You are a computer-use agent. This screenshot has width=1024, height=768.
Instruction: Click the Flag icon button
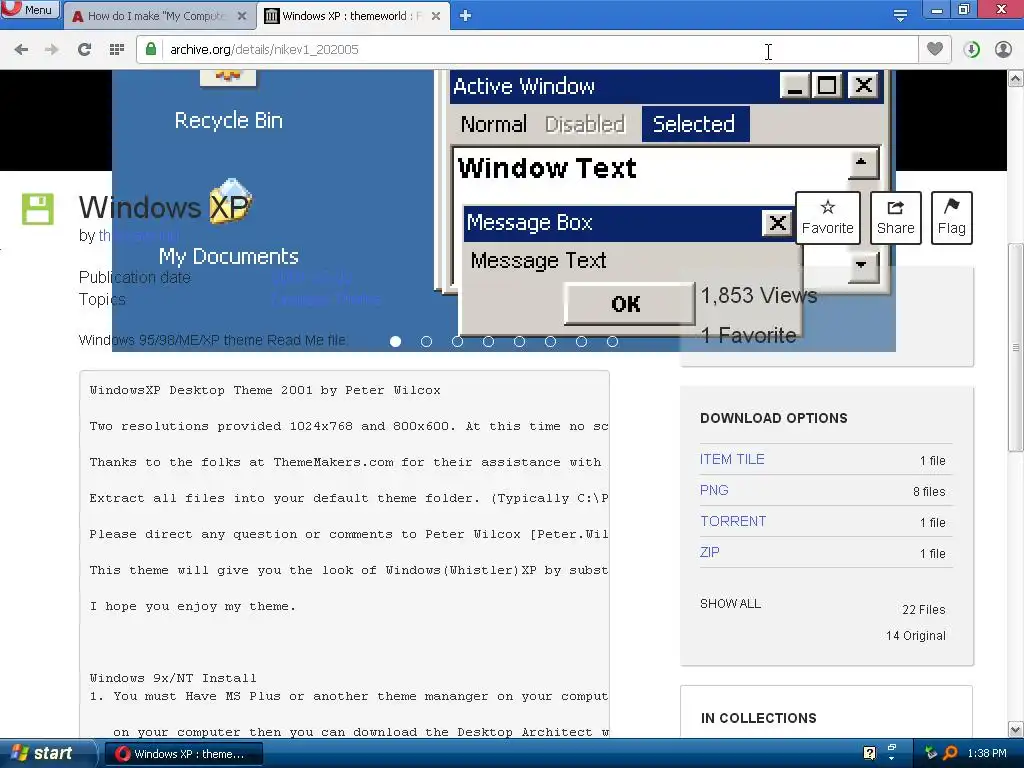952,218
